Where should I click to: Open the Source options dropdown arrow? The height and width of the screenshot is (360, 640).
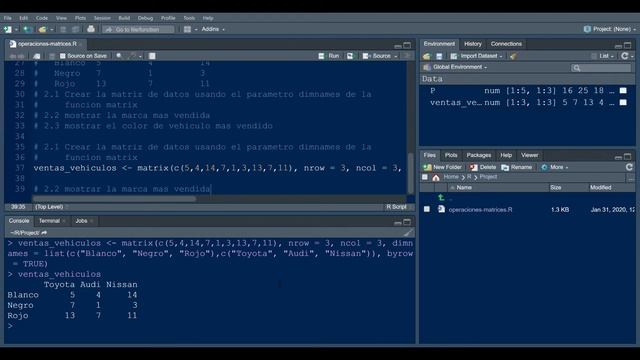(396, 56)
